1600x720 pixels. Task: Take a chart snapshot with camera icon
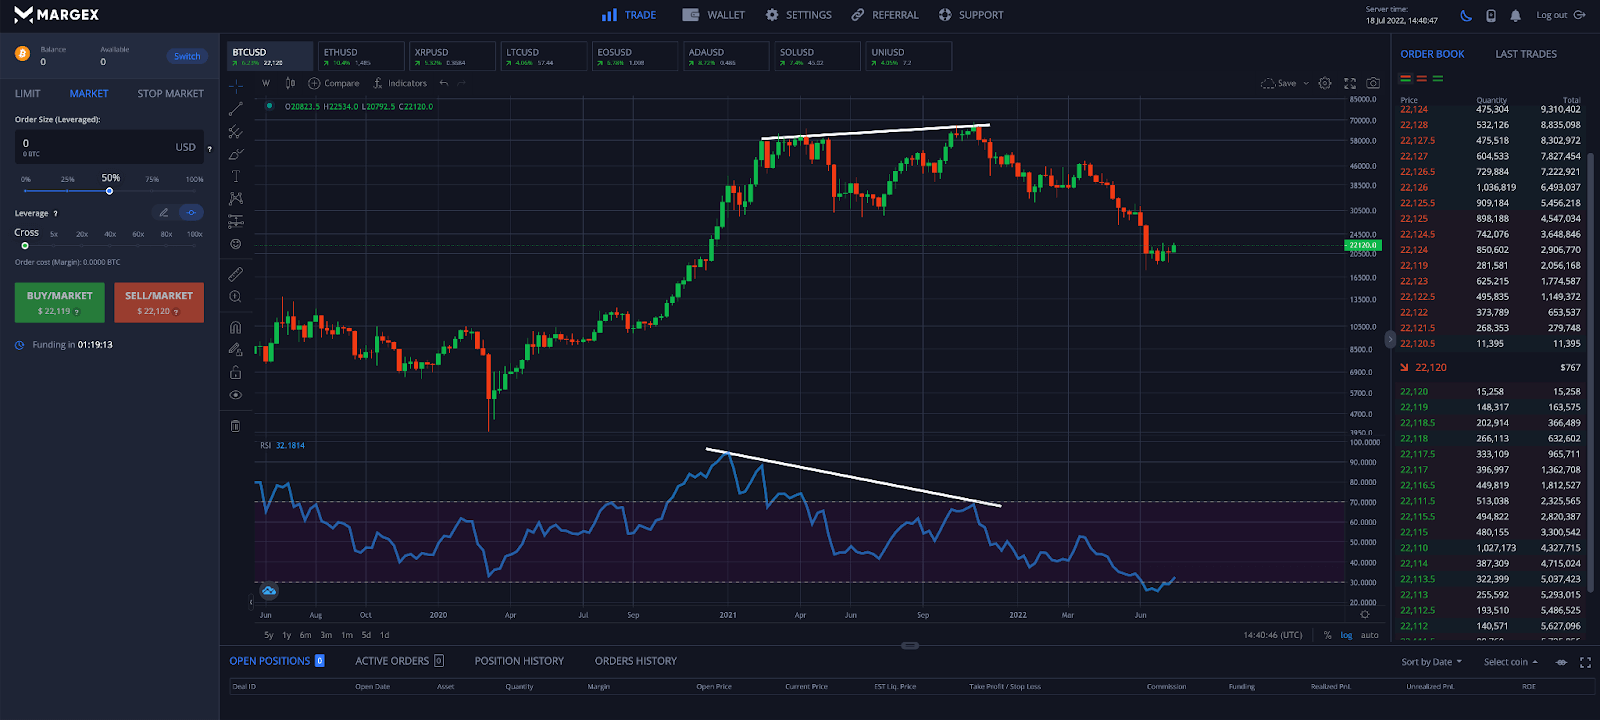pos(1373,83)
